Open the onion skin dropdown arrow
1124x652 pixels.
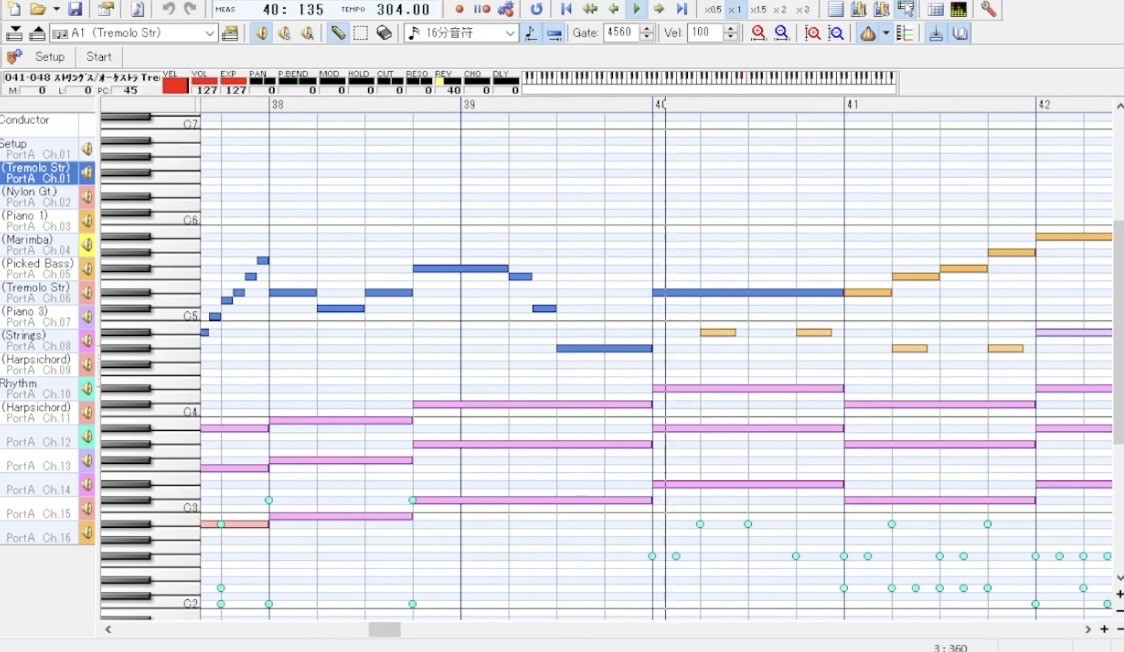click(x=885, y=33)
